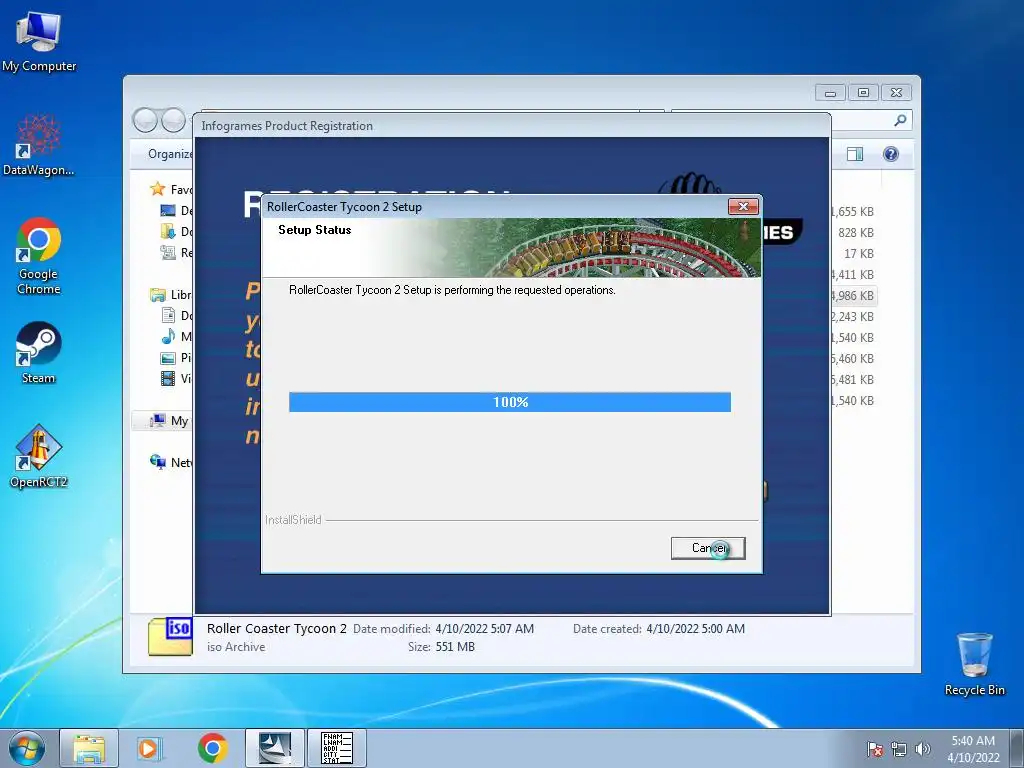Minimize the Explorer window
Screen dimensions: 1024x768
pyautogui.click(x=830, y=93)
